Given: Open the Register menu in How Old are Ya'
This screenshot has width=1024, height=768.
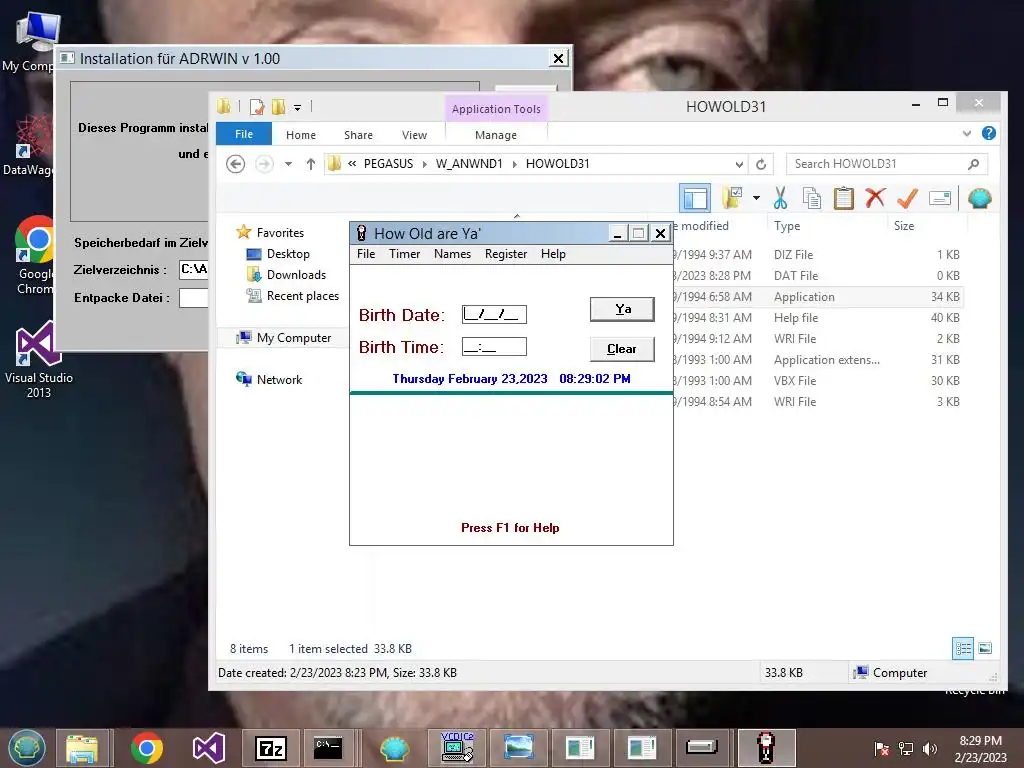Looking at the screenshot, I should coord(505,254).
